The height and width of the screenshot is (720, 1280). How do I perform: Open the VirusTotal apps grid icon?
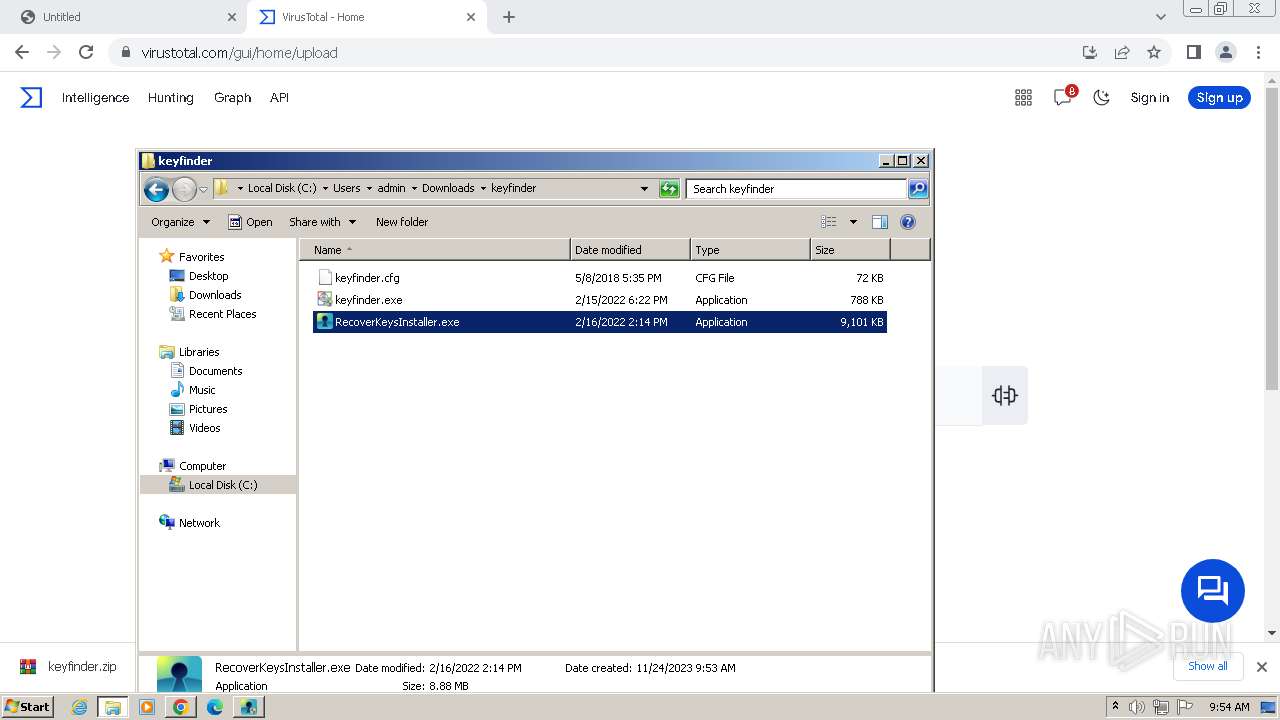[1023, 97]
